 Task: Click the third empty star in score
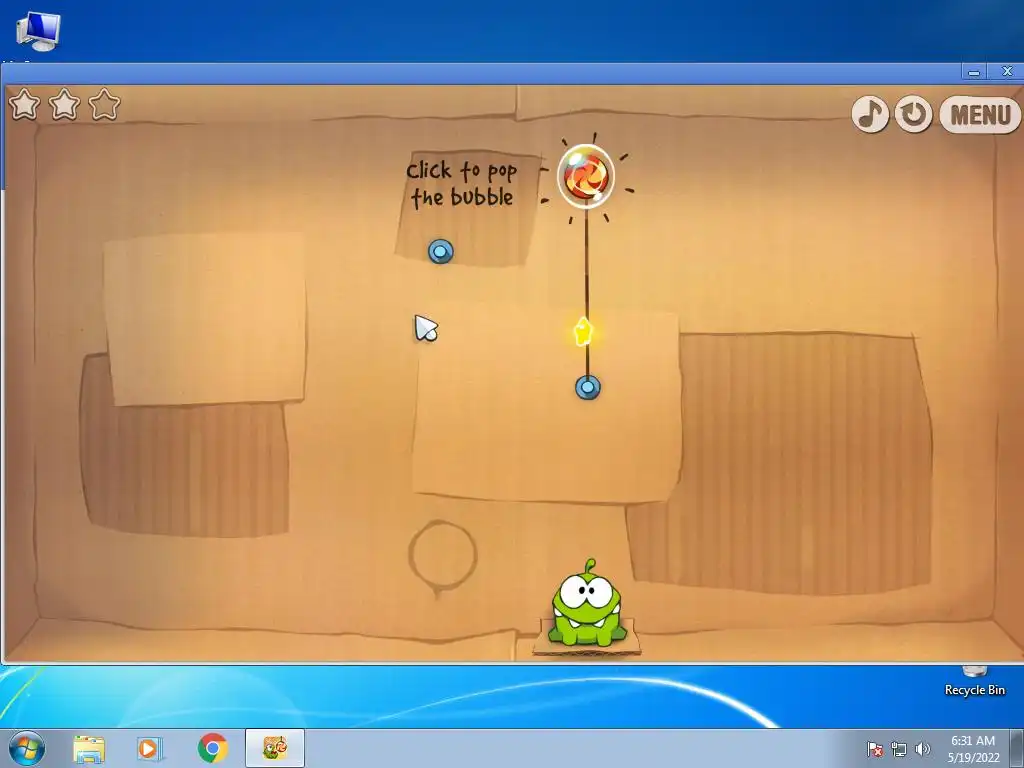pos(104,104)
